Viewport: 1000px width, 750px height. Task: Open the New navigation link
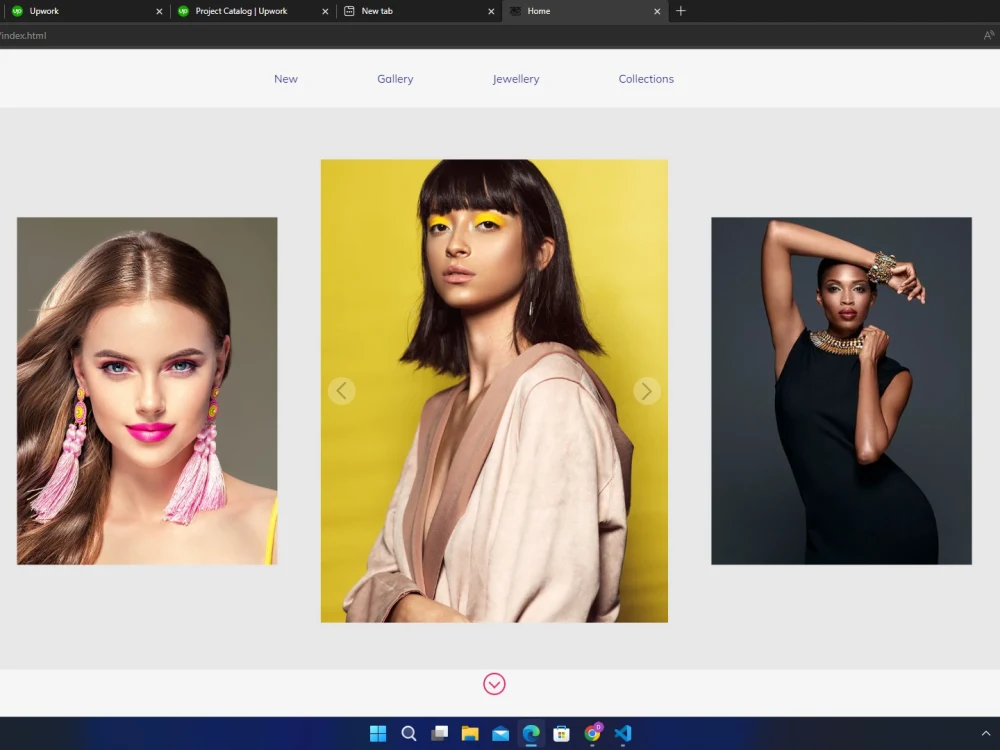(x=286, y=79)
